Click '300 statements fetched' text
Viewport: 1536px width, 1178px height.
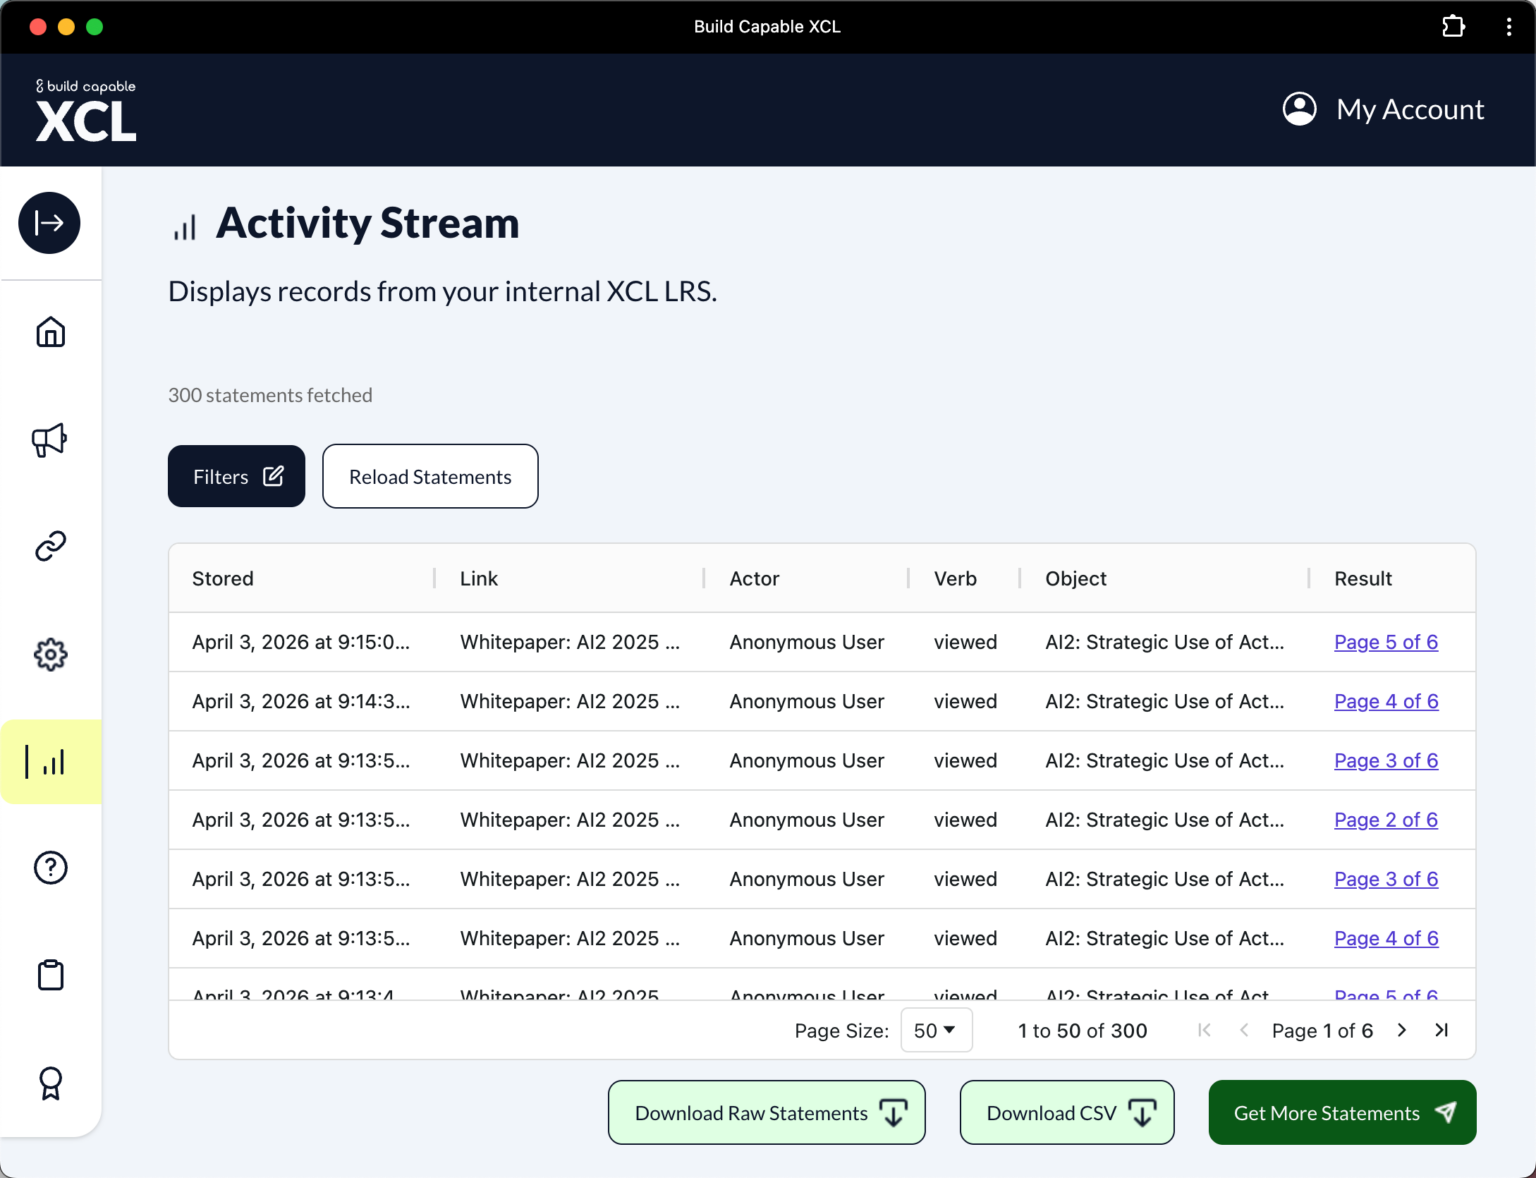(270, 395)
